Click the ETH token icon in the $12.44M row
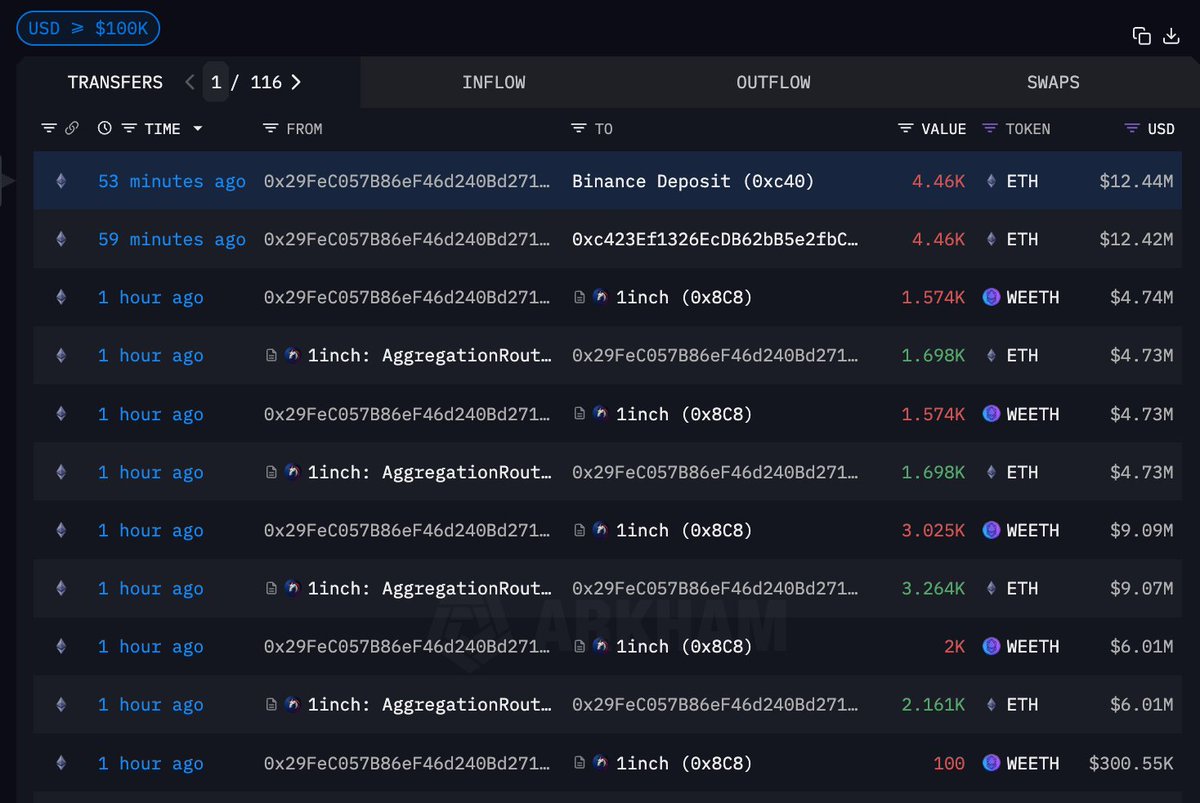Viewport: 1200px width, 803px height. click(991, 181)
